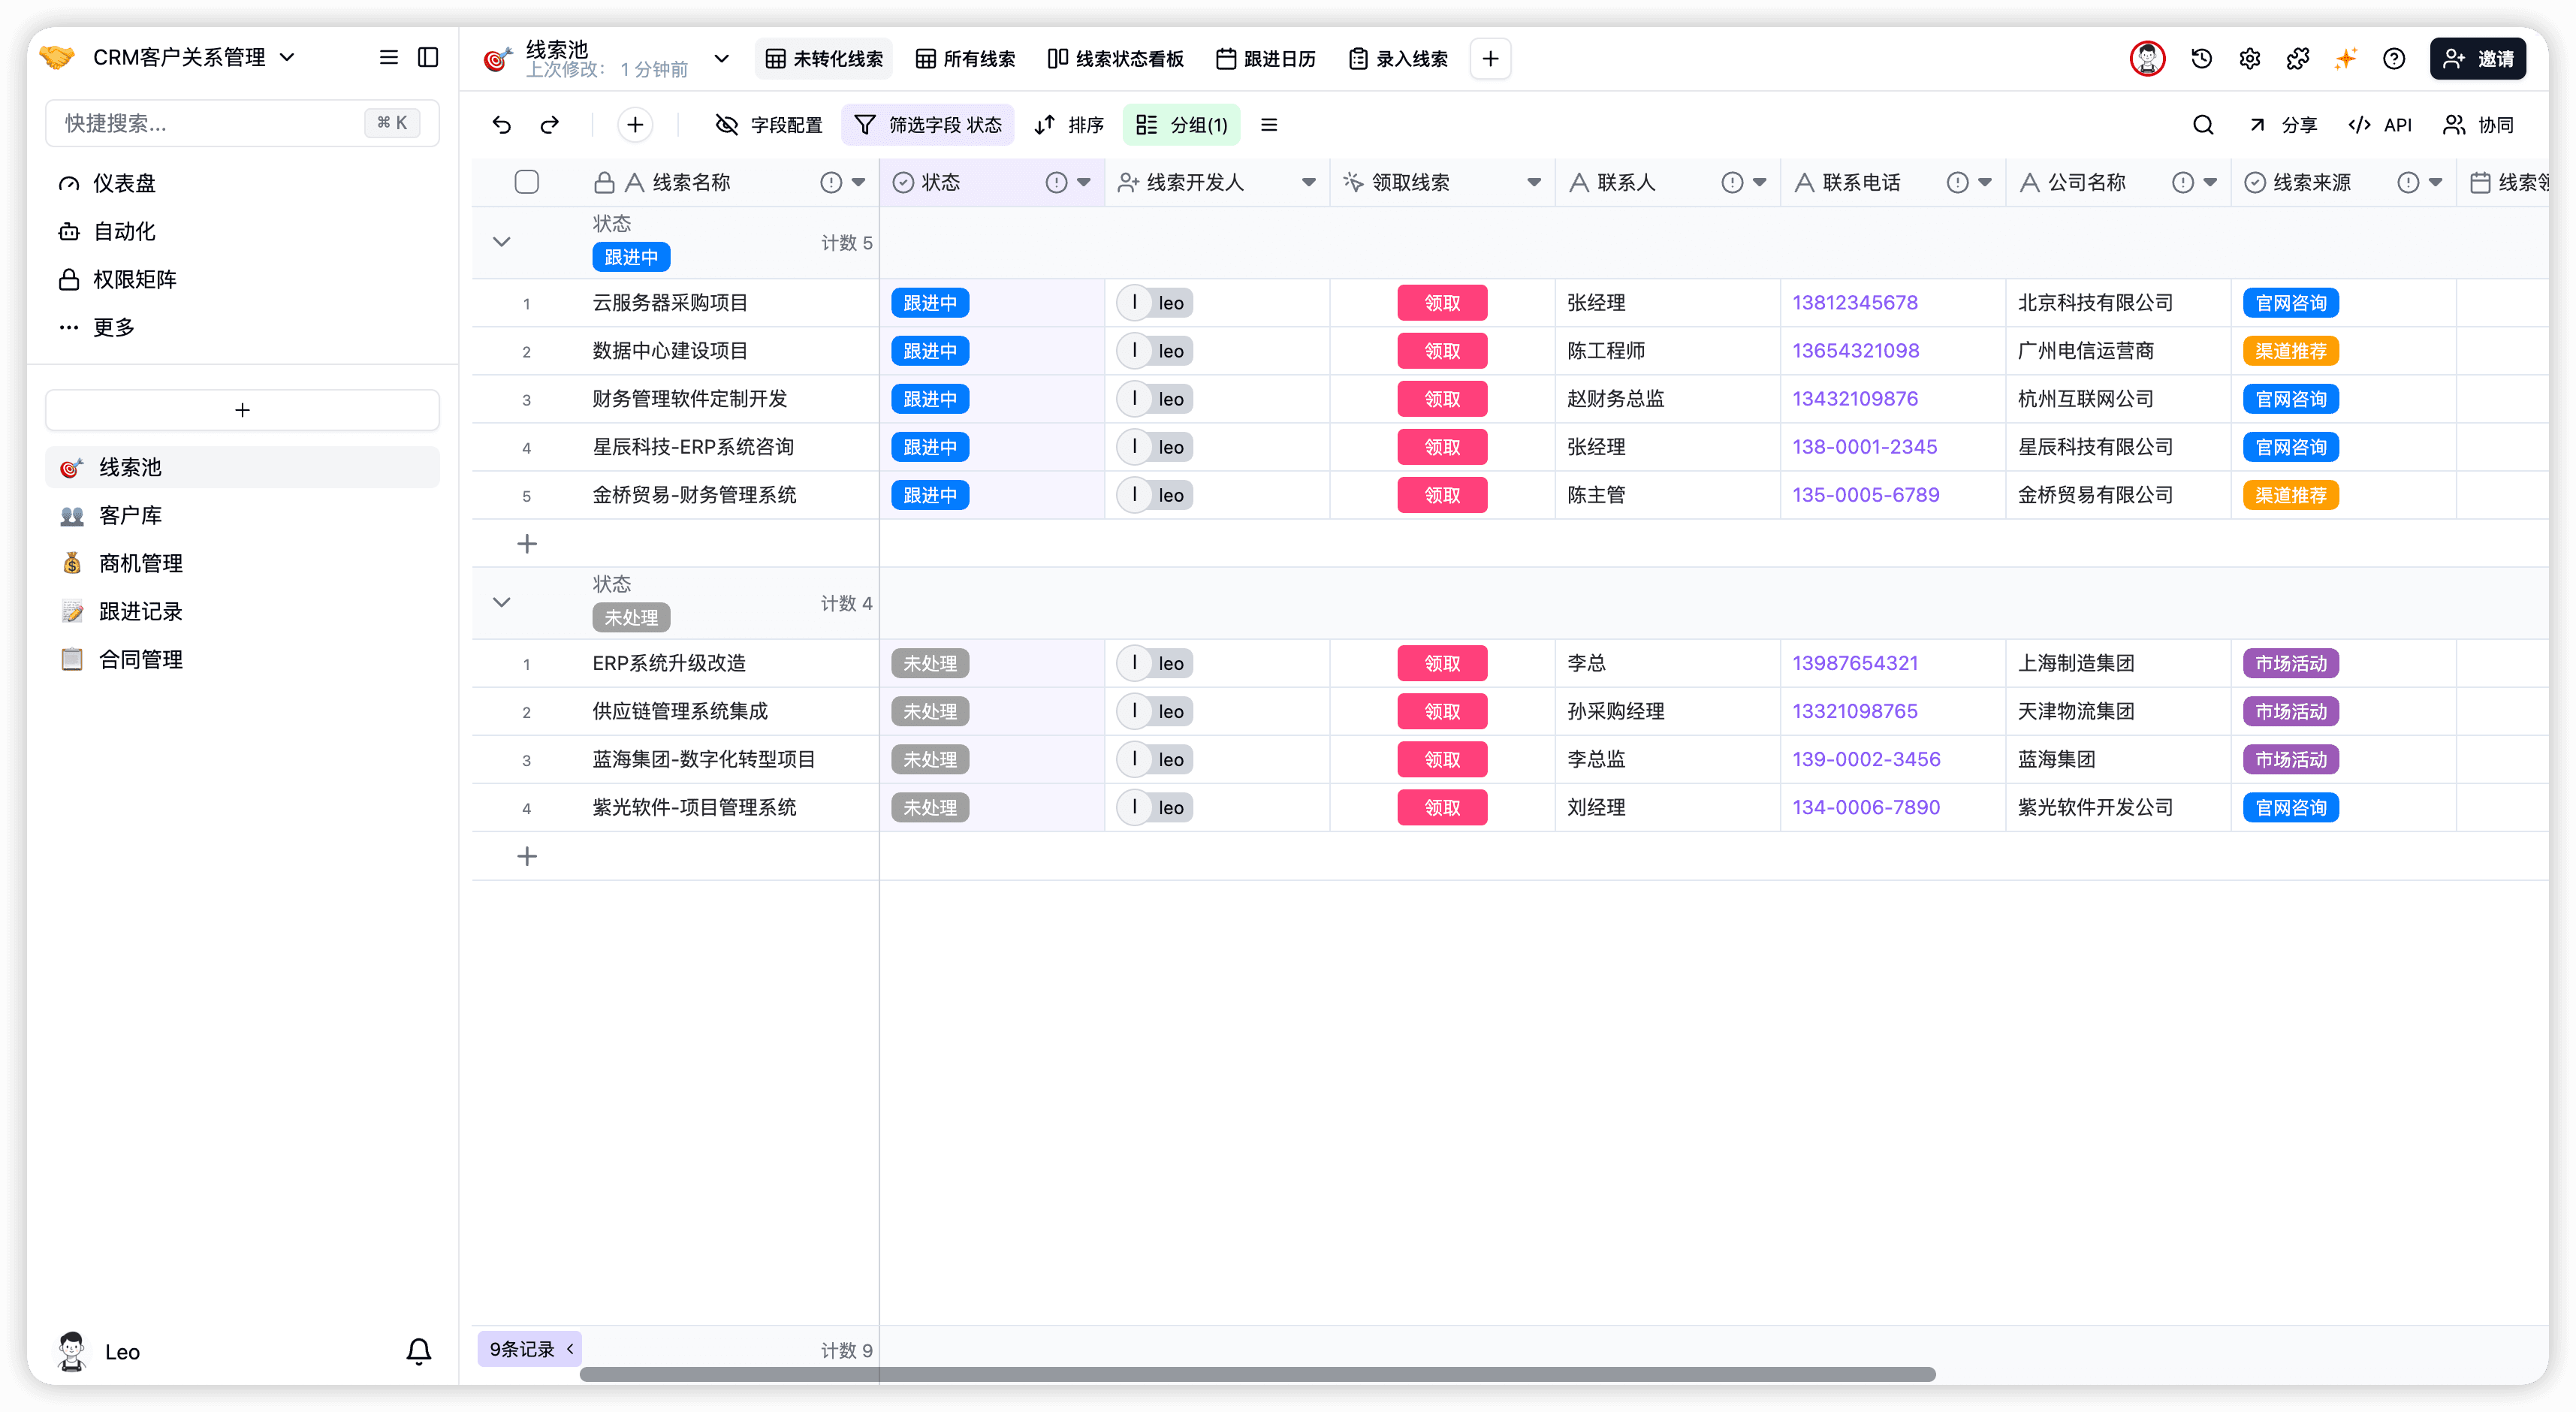The image size is (2576, 1412).
Task: Click the horizontal scrollbar at bottom
Action: [1257, 1374]
